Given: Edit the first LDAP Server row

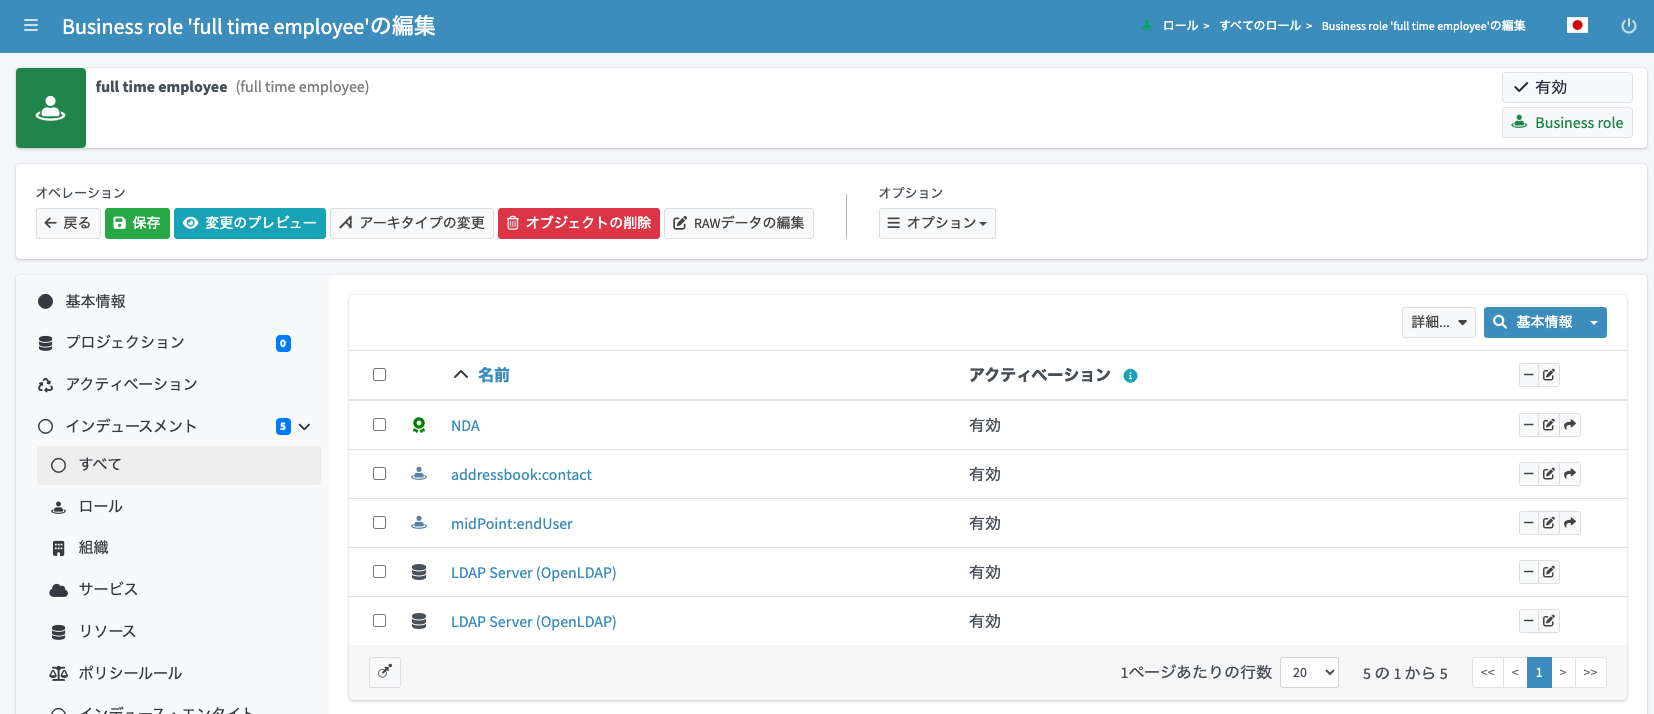Looking at the screenshot, I should pos(1549,572).
